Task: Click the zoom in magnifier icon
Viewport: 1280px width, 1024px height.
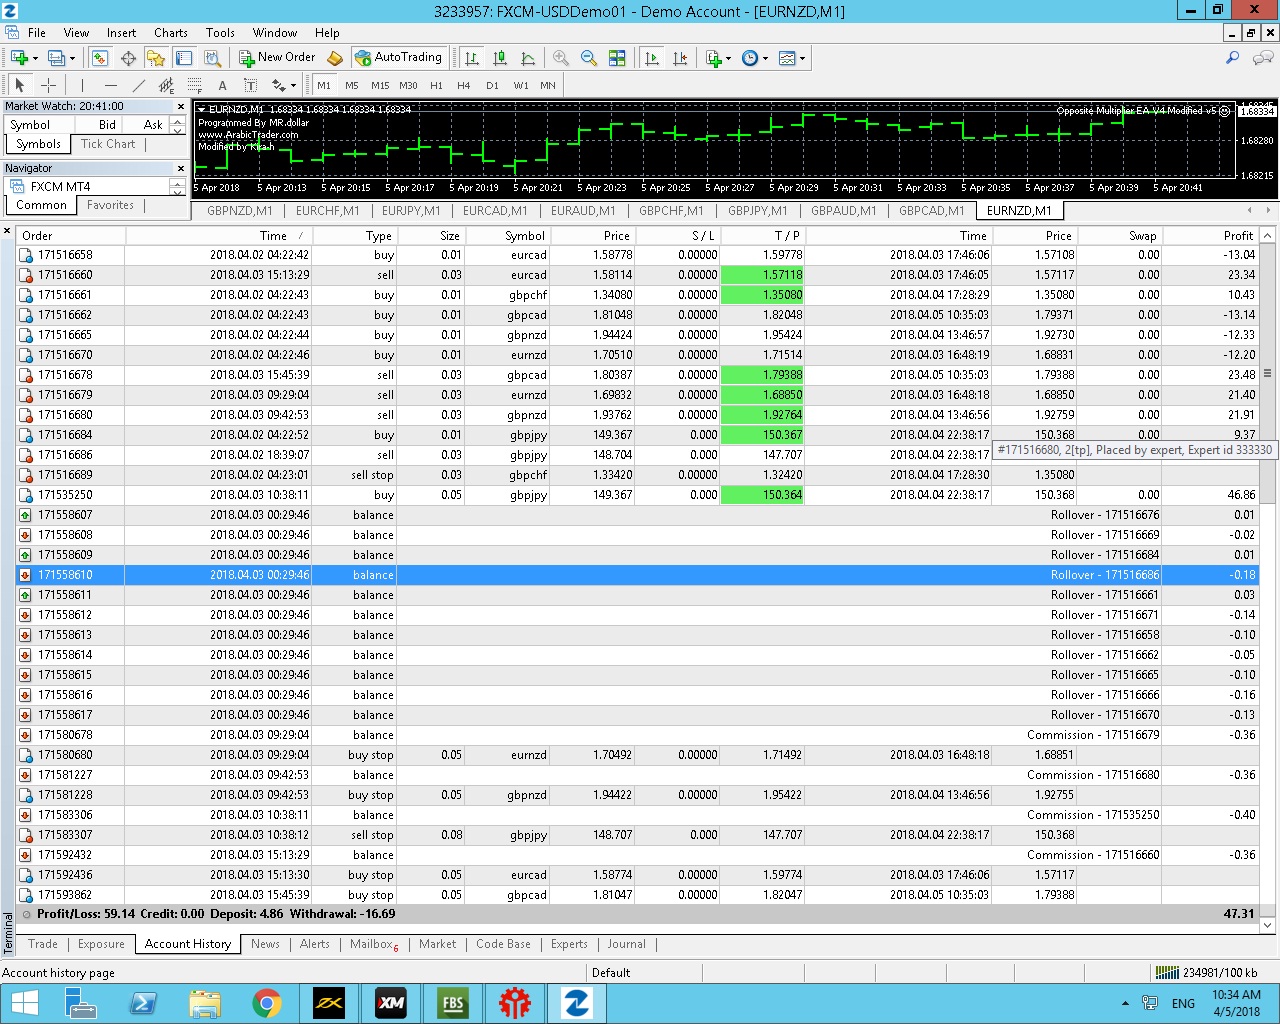Action: [x=561, y=58]
